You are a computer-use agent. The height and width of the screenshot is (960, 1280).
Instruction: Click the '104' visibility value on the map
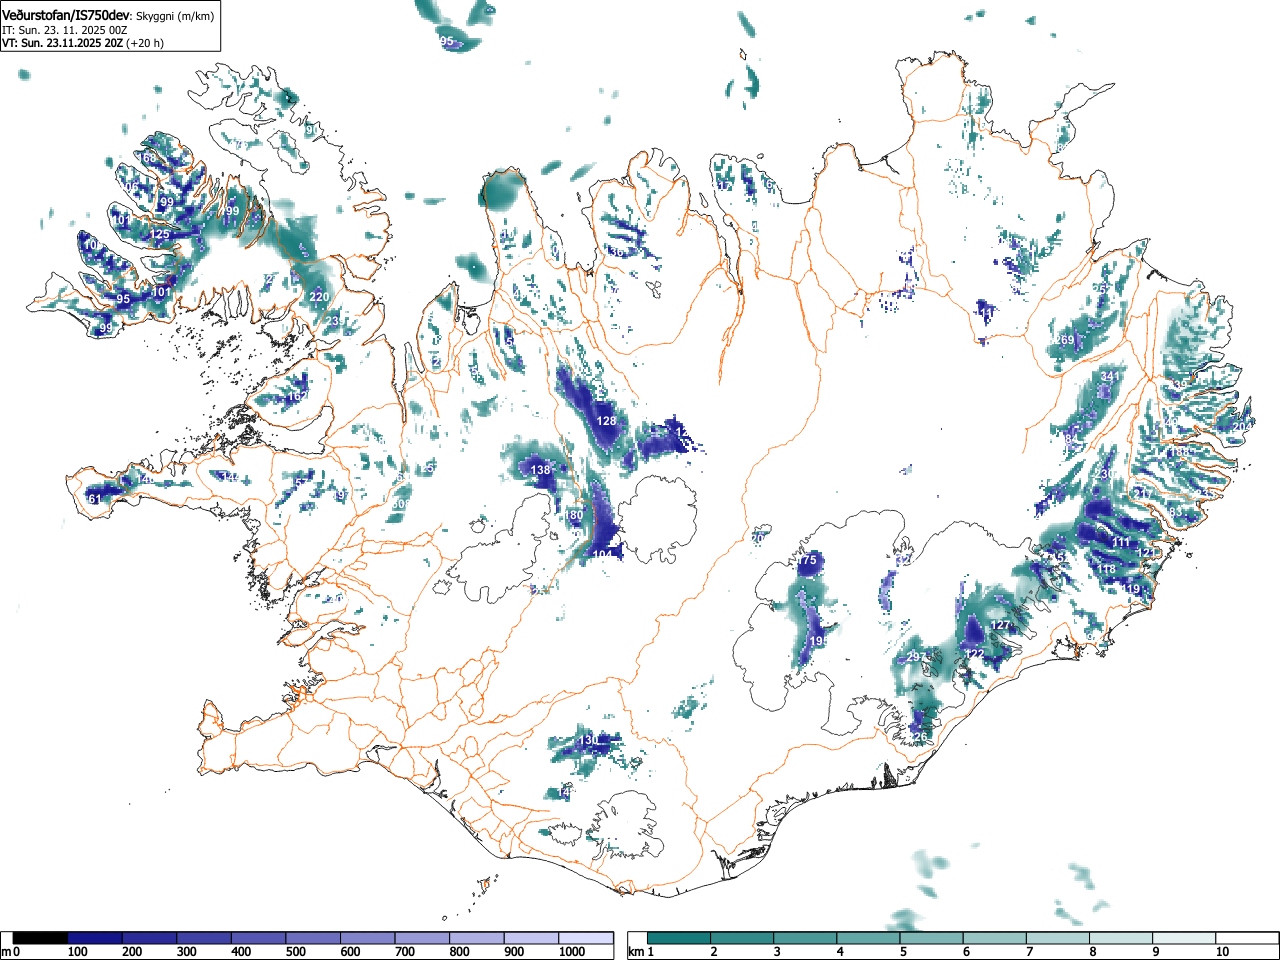click(x=603, y=555)
